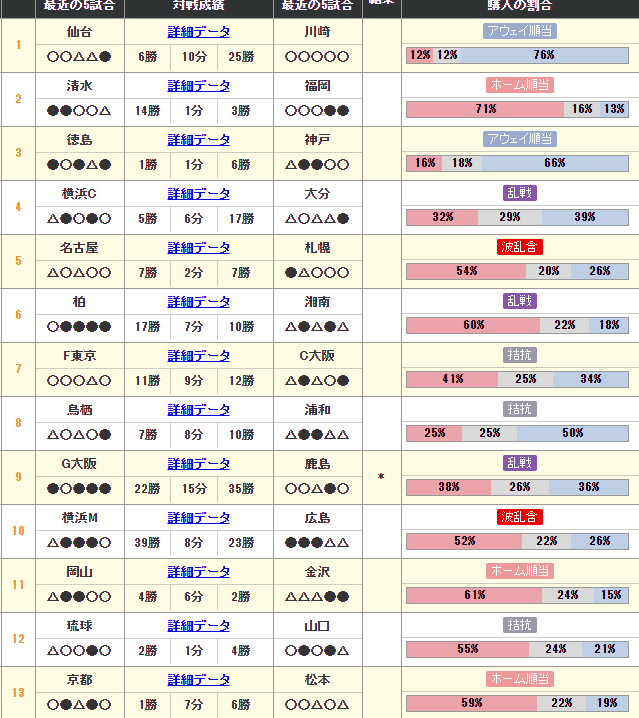Click the 76% away segment for 川崎
Viewport: 639px width, 718px height.
coord(544,55)
